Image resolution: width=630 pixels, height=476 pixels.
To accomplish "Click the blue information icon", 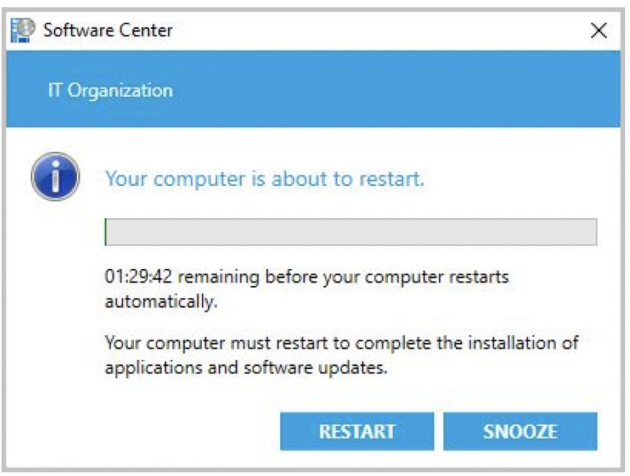I will (x=56, y=178).
